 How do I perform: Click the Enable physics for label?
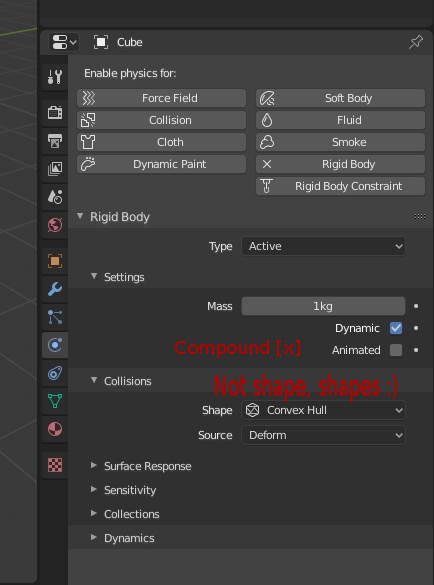point(130,73)
